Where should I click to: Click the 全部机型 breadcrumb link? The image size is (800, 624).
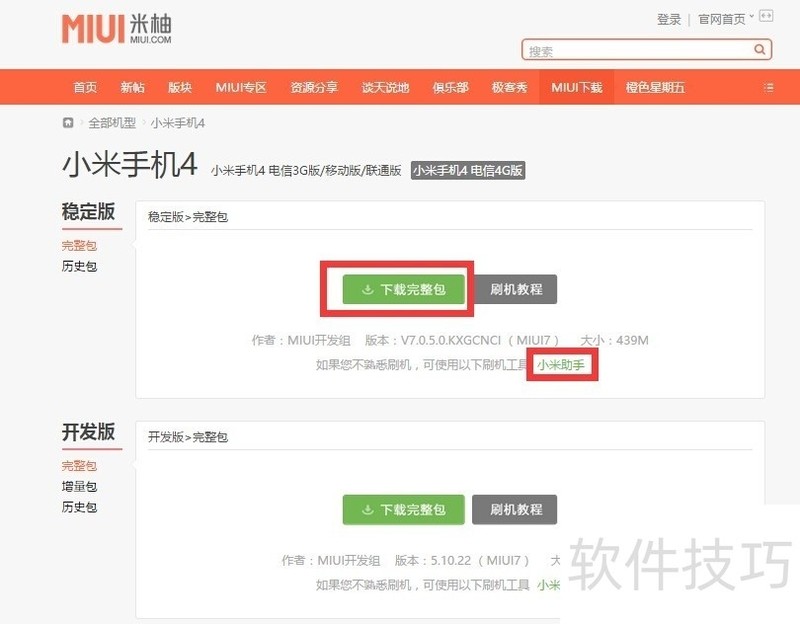112,123
